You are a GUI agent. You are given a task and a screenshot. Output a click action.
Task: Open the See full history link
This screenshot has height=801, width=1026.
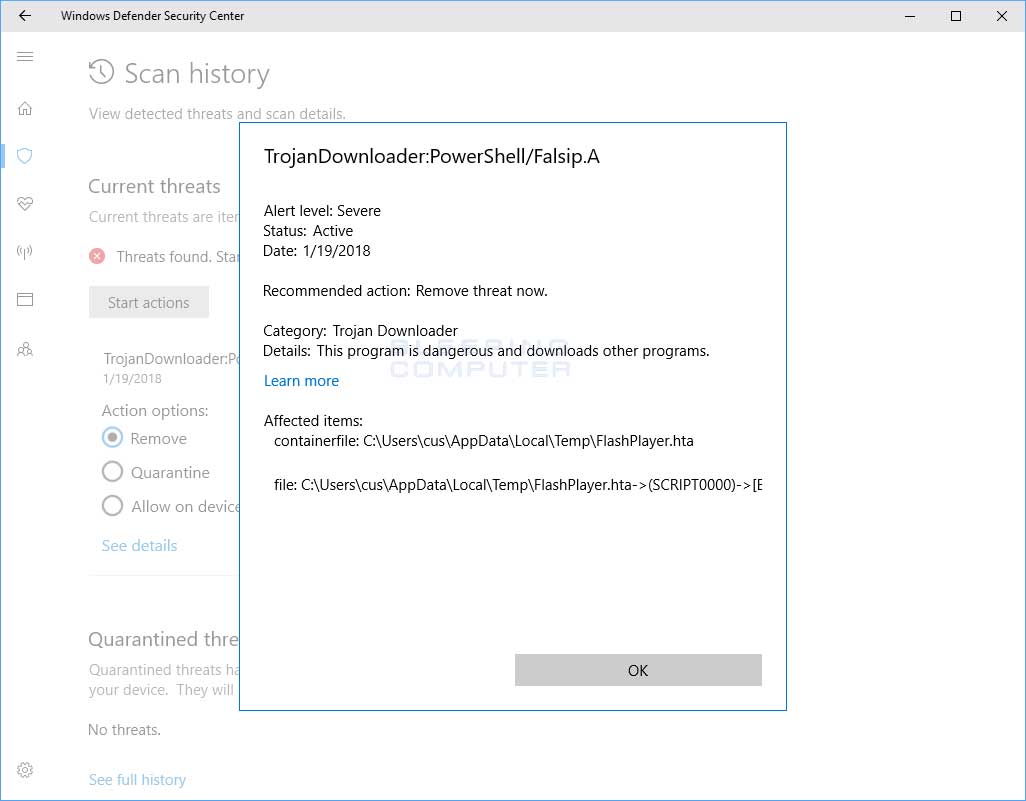tap(137, 779)
